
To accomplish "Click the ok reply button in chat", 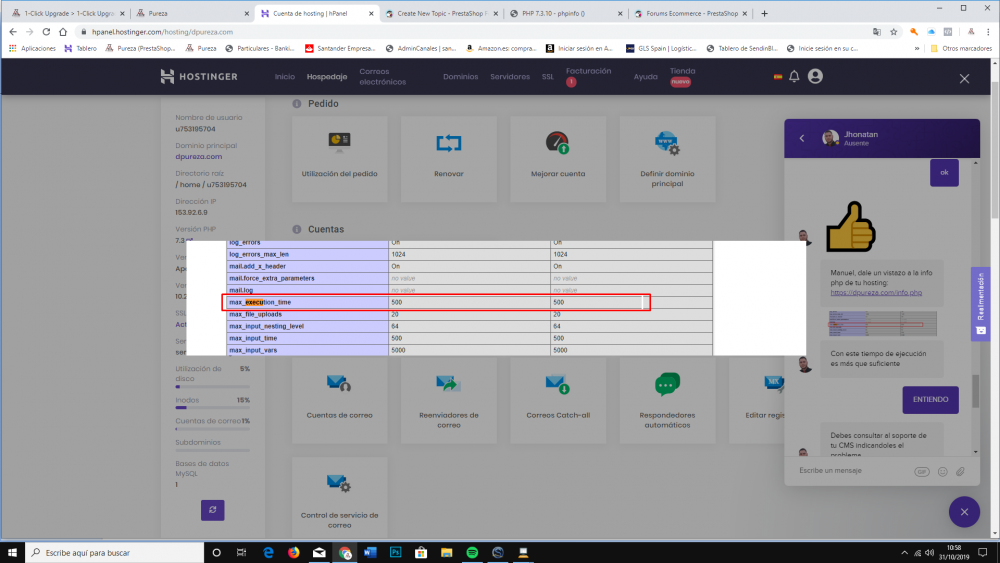I will pyautogui.click(x=944, y=173).
